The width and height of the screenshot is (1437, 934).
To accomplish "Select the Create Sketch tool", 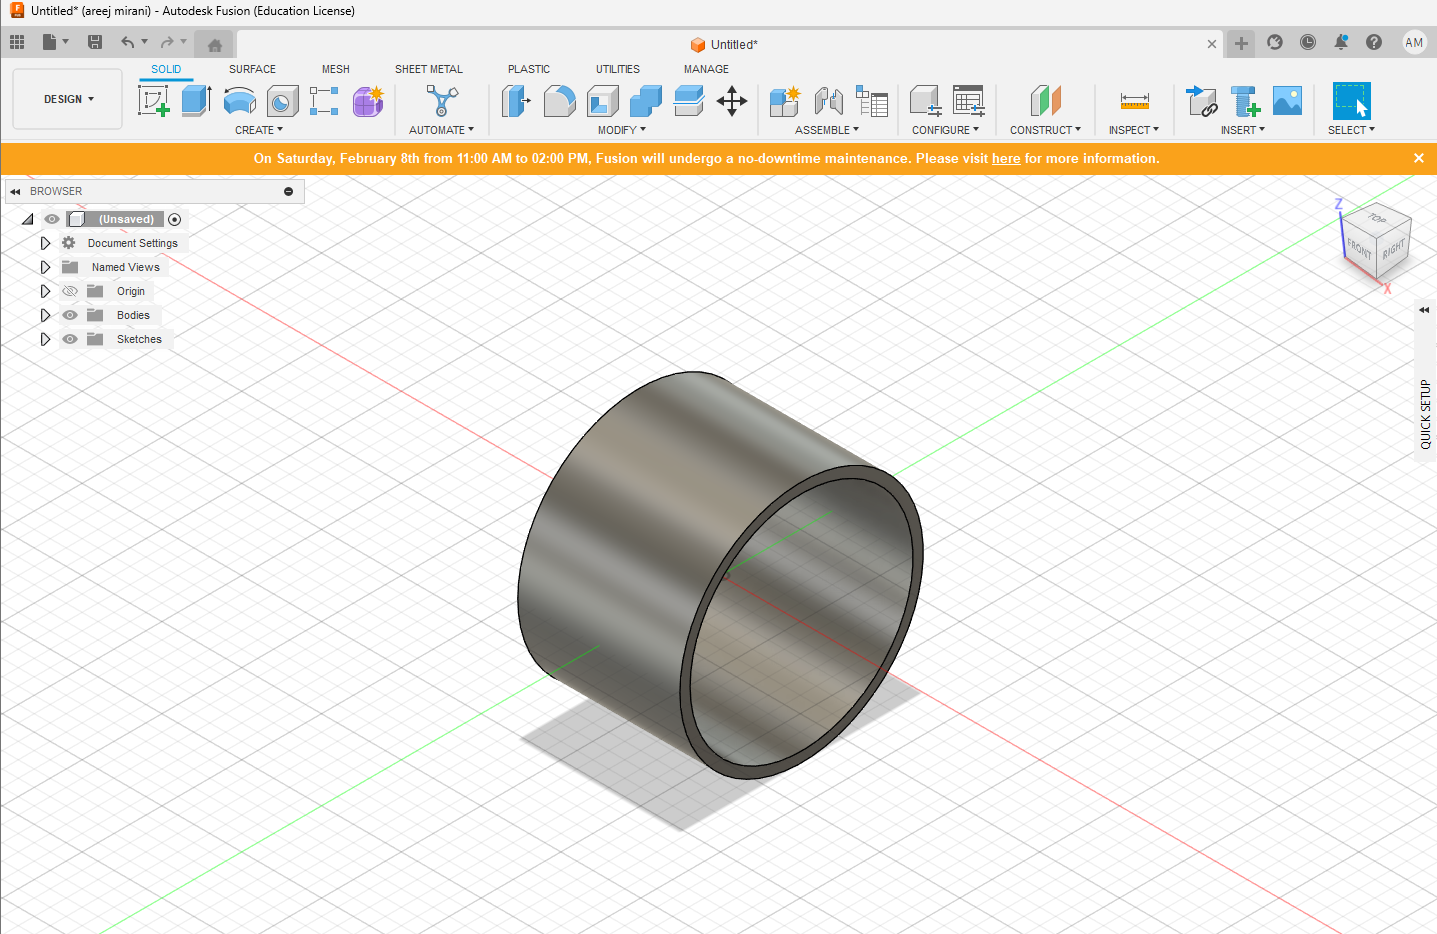I will coord(153,100).
